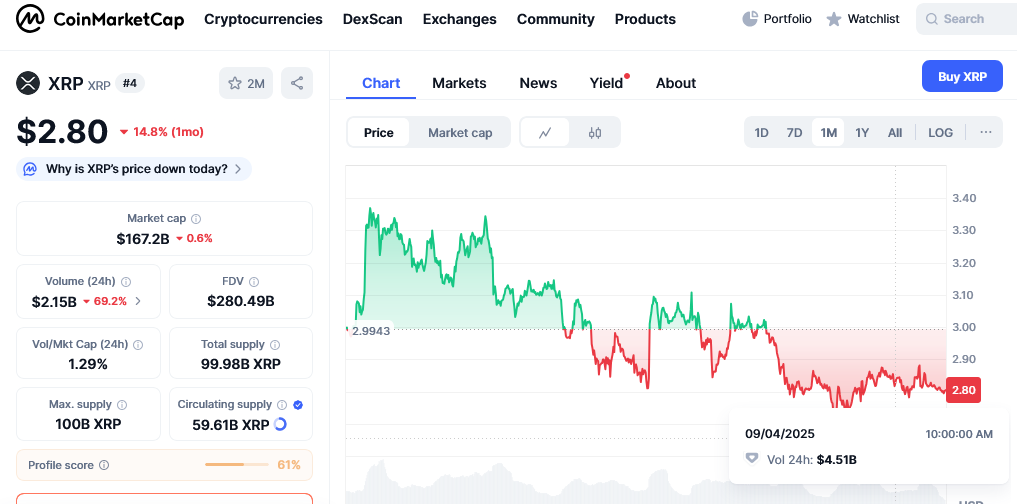
Task: Click the share icon next to XRP
Action: click(x=297, y=83)
